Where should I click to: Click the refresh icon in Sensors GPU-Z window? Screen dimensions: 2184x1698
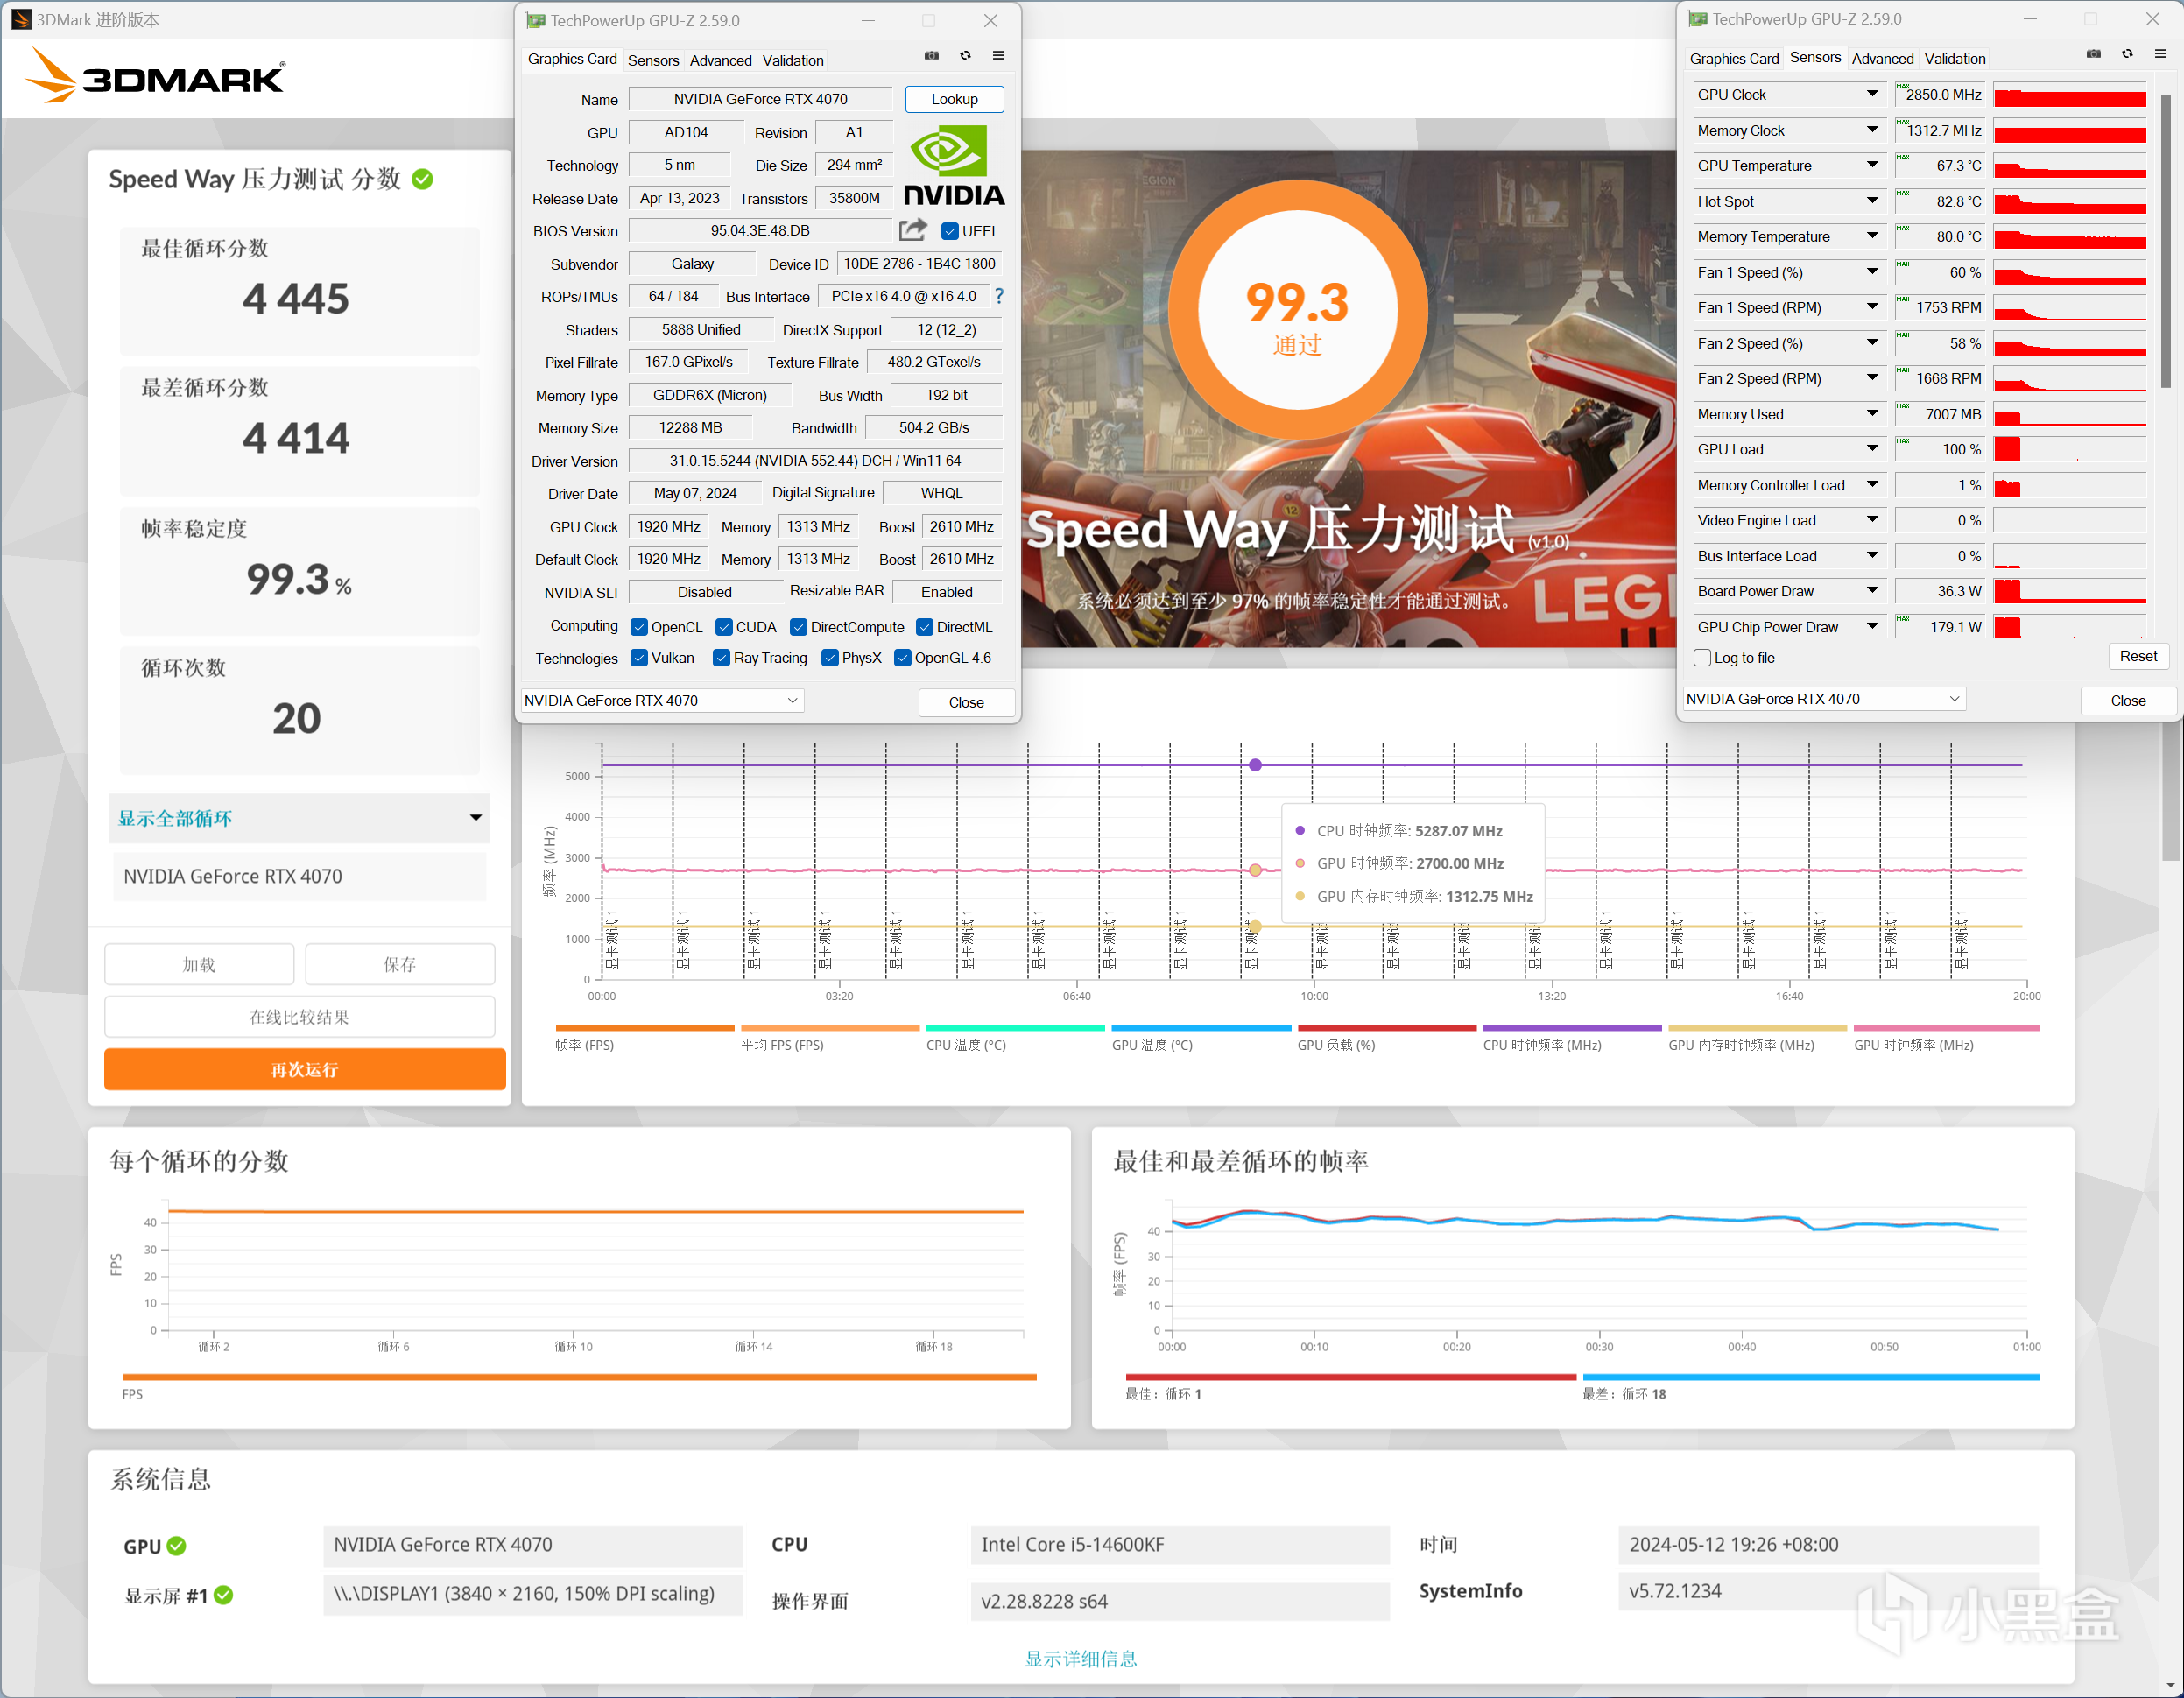click(2127, 54)
